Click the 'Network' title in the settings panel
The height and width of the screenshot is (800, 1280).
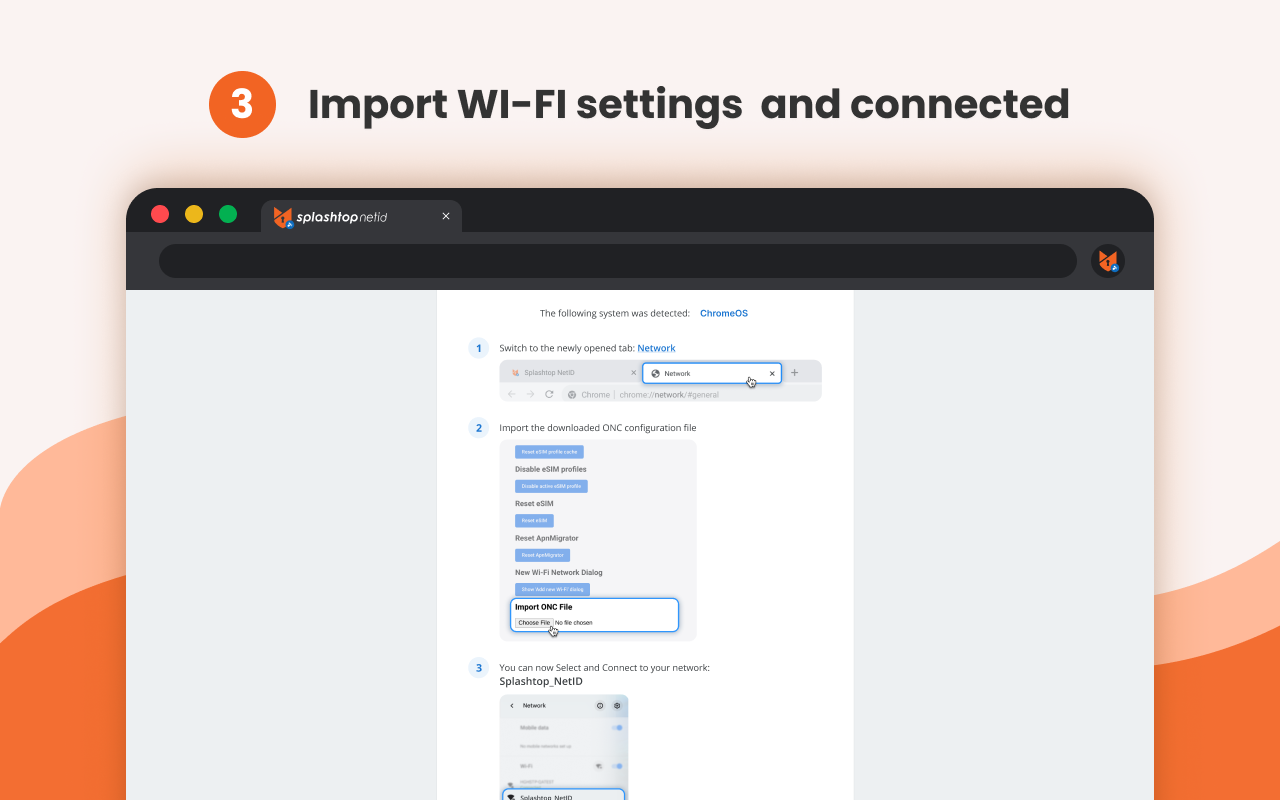(534, 706)
